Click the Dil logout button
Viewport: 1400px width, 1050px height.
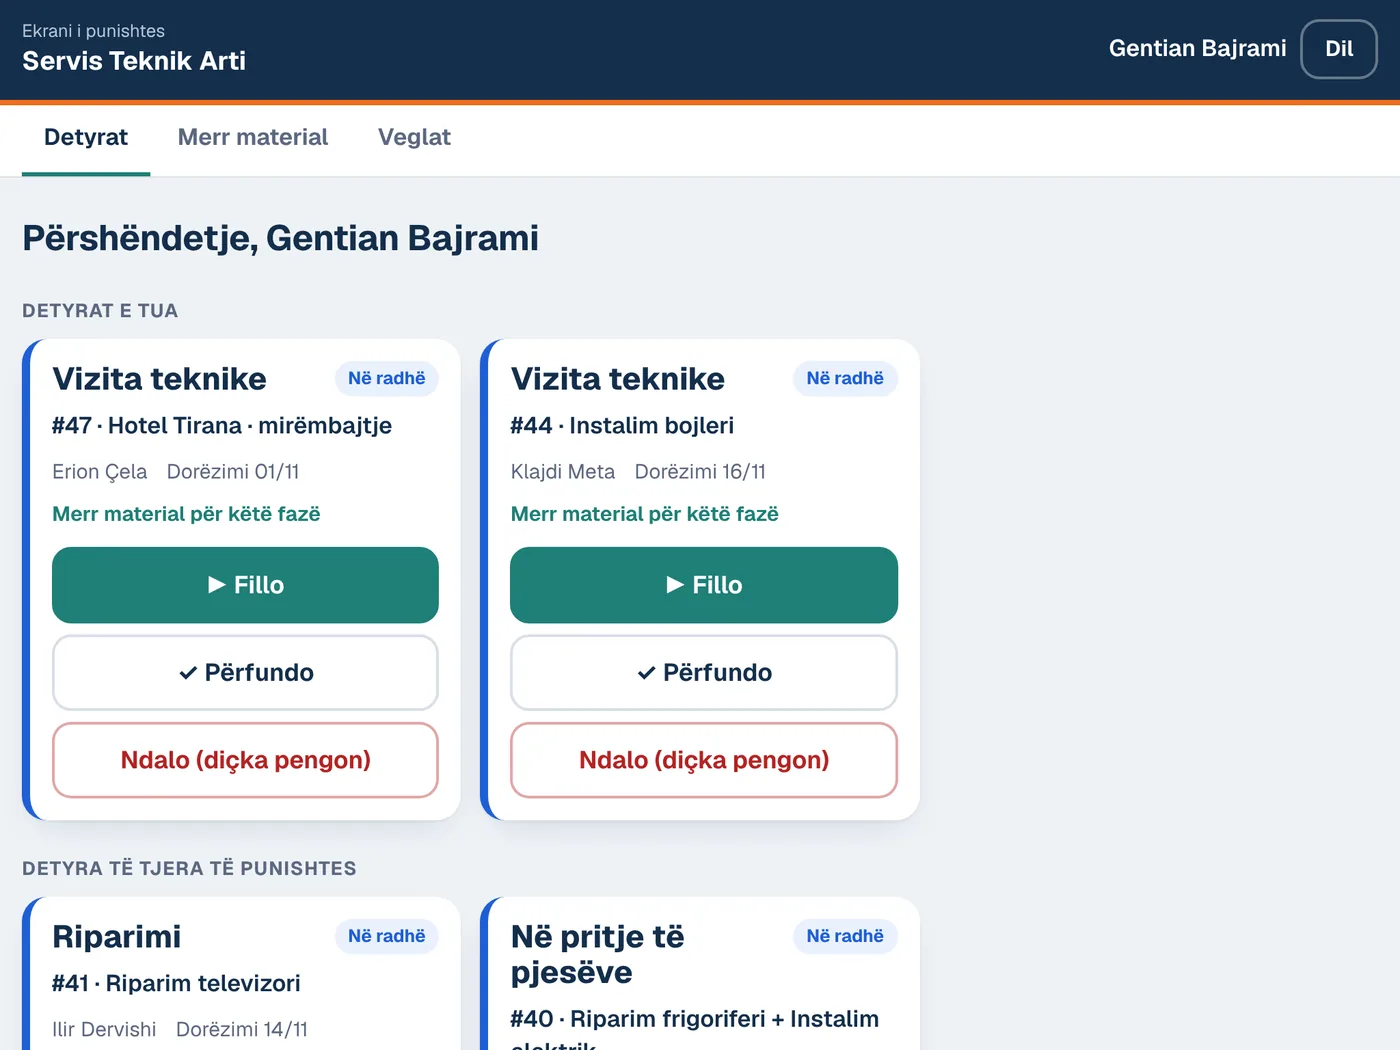[x=1339, y=49]
